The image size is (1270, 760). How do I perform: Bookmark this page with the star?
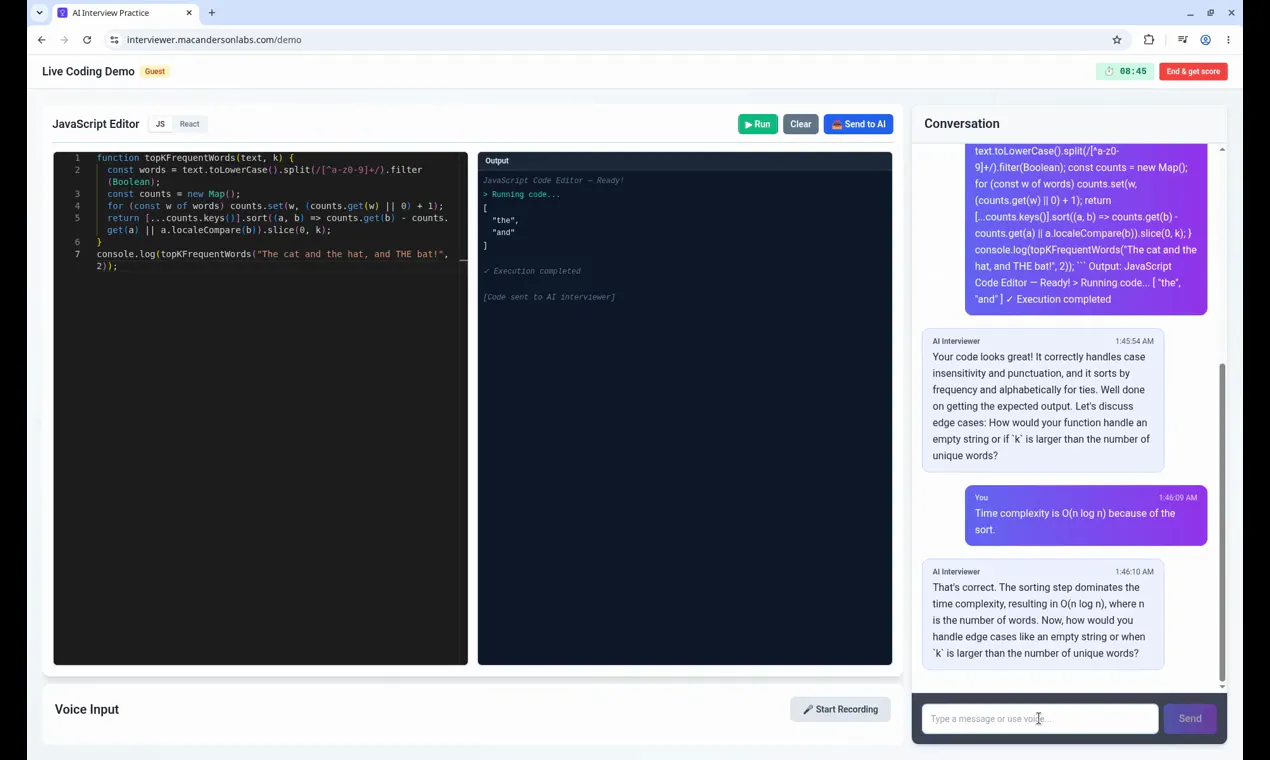pos(1117,40)
